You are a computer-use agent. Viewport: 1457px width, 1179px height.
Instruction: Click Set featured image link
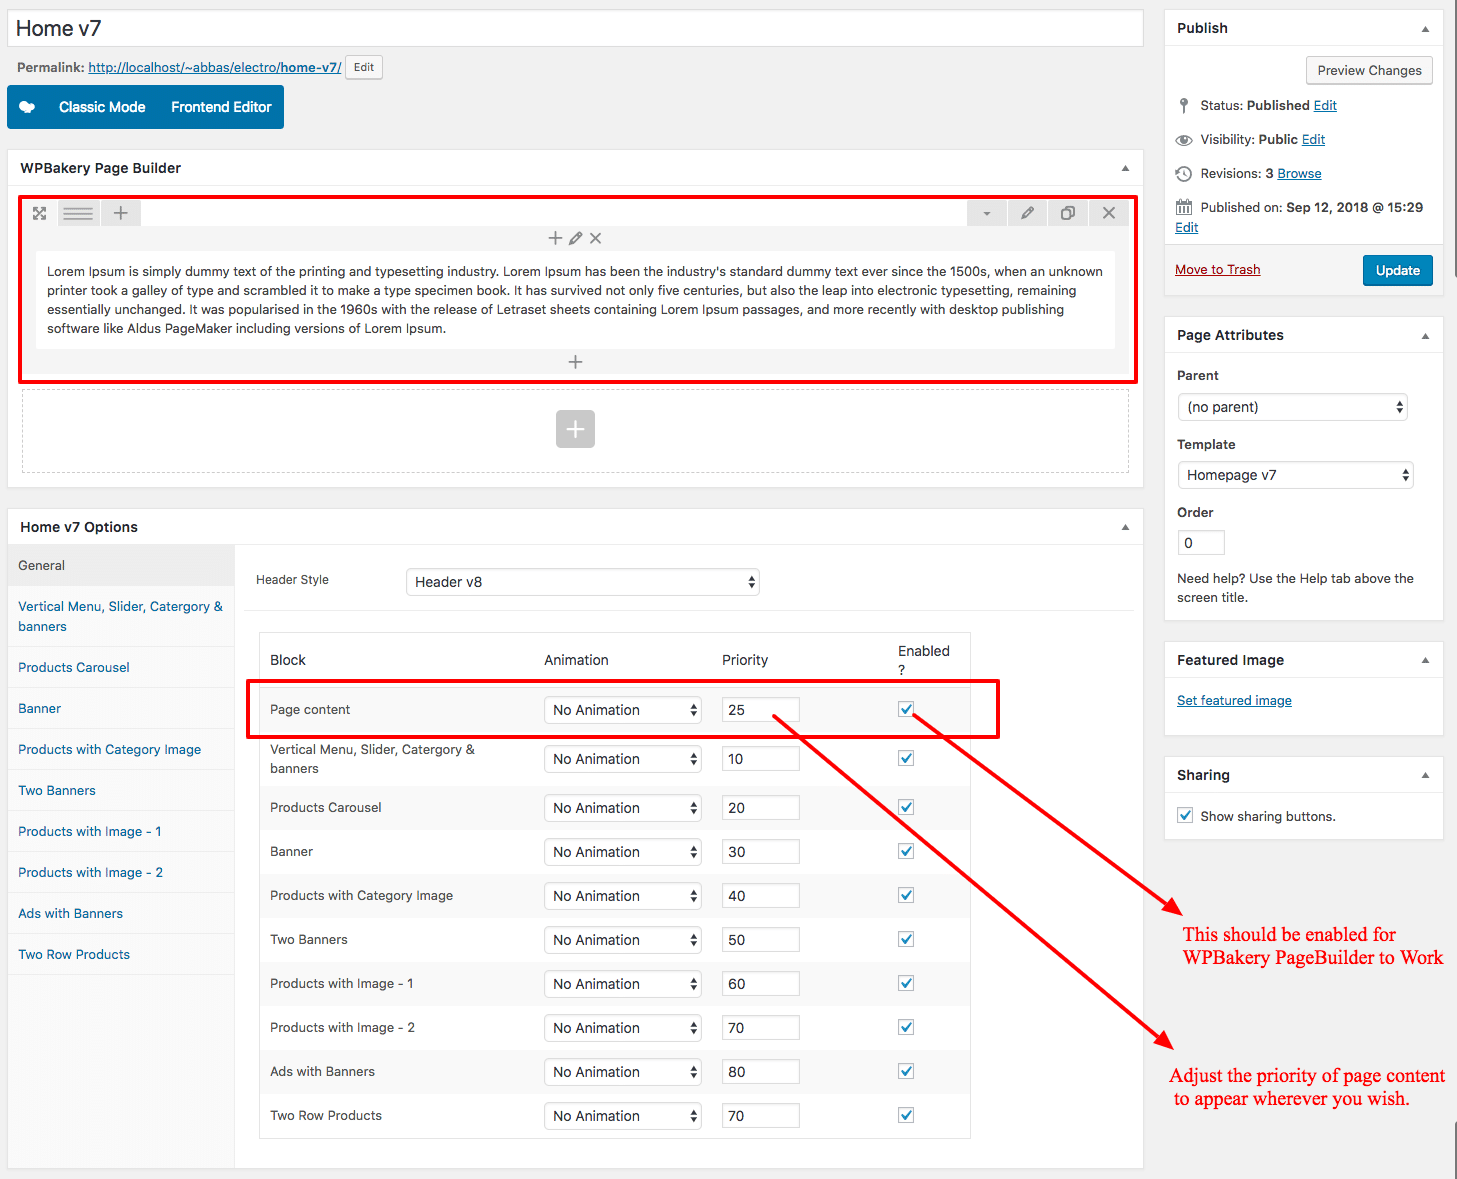point(1234,700)
